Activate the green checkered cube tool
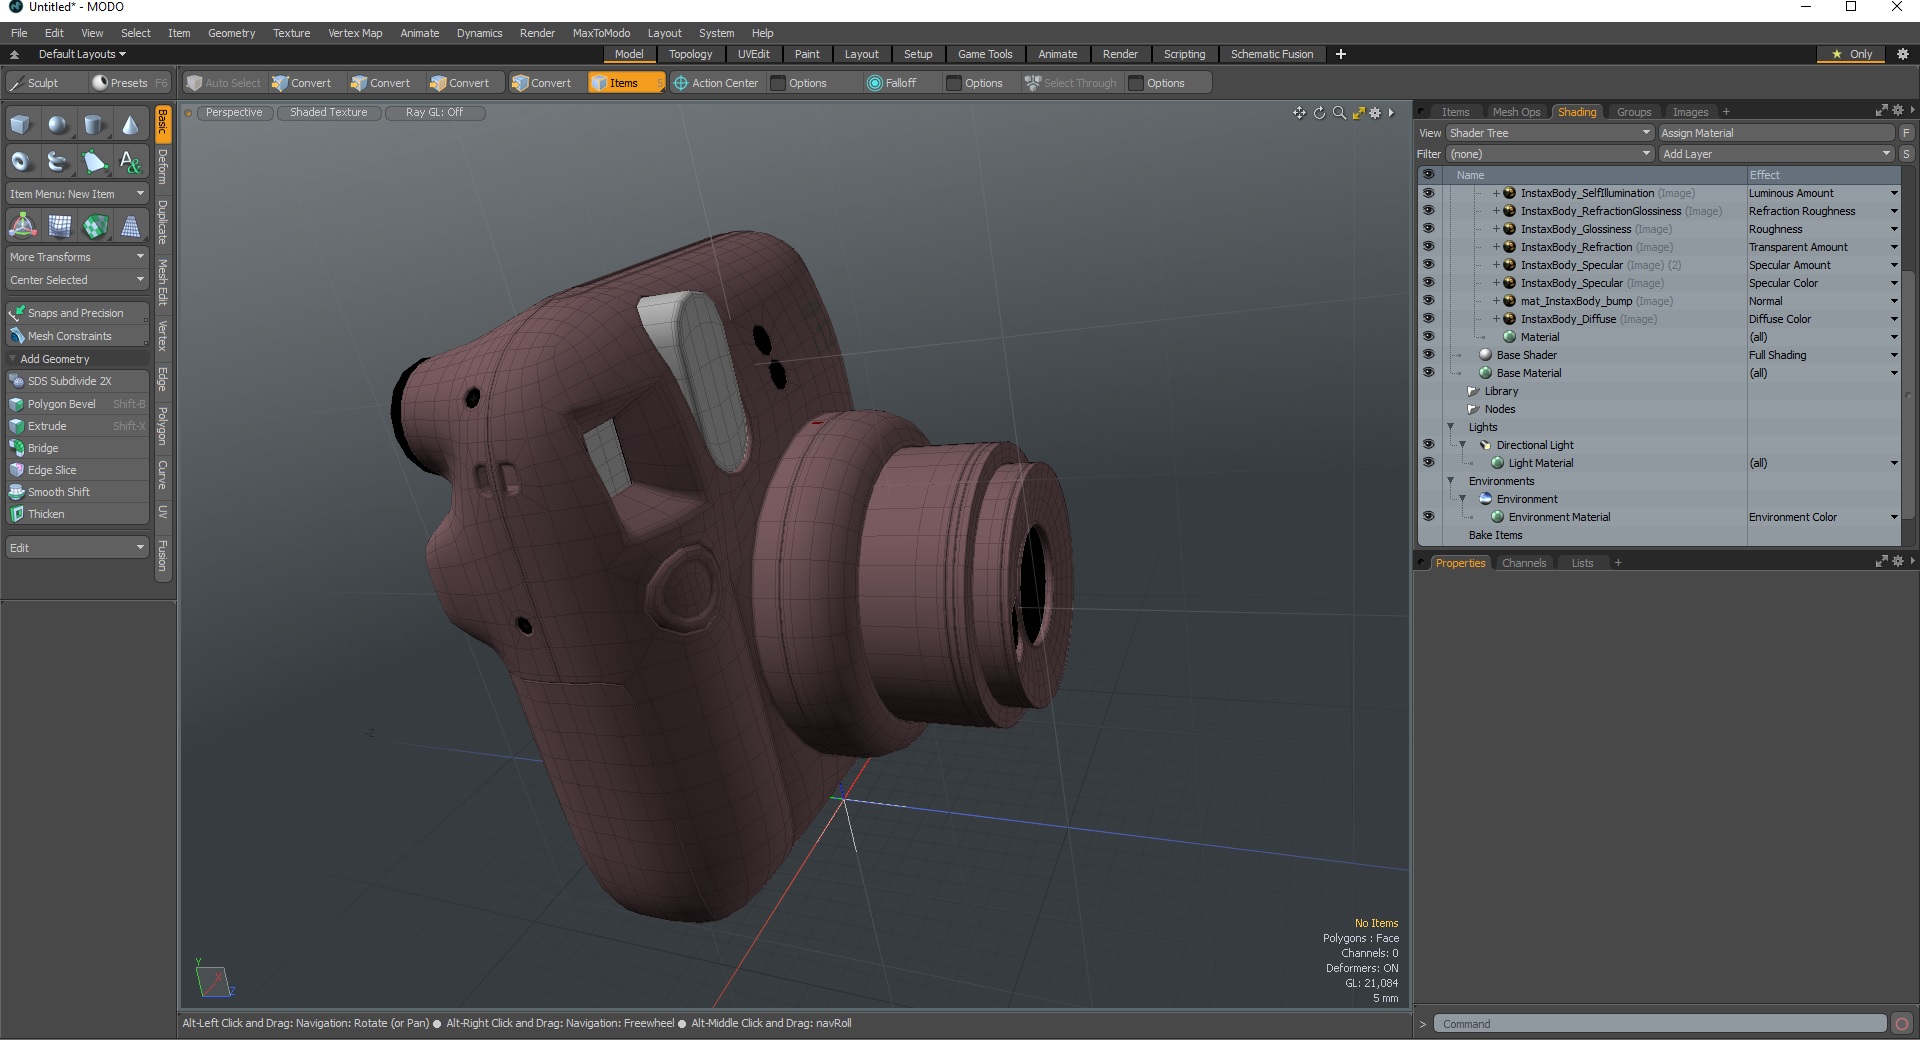Viewport: 1920px width, 1040px height. (95, 226)
